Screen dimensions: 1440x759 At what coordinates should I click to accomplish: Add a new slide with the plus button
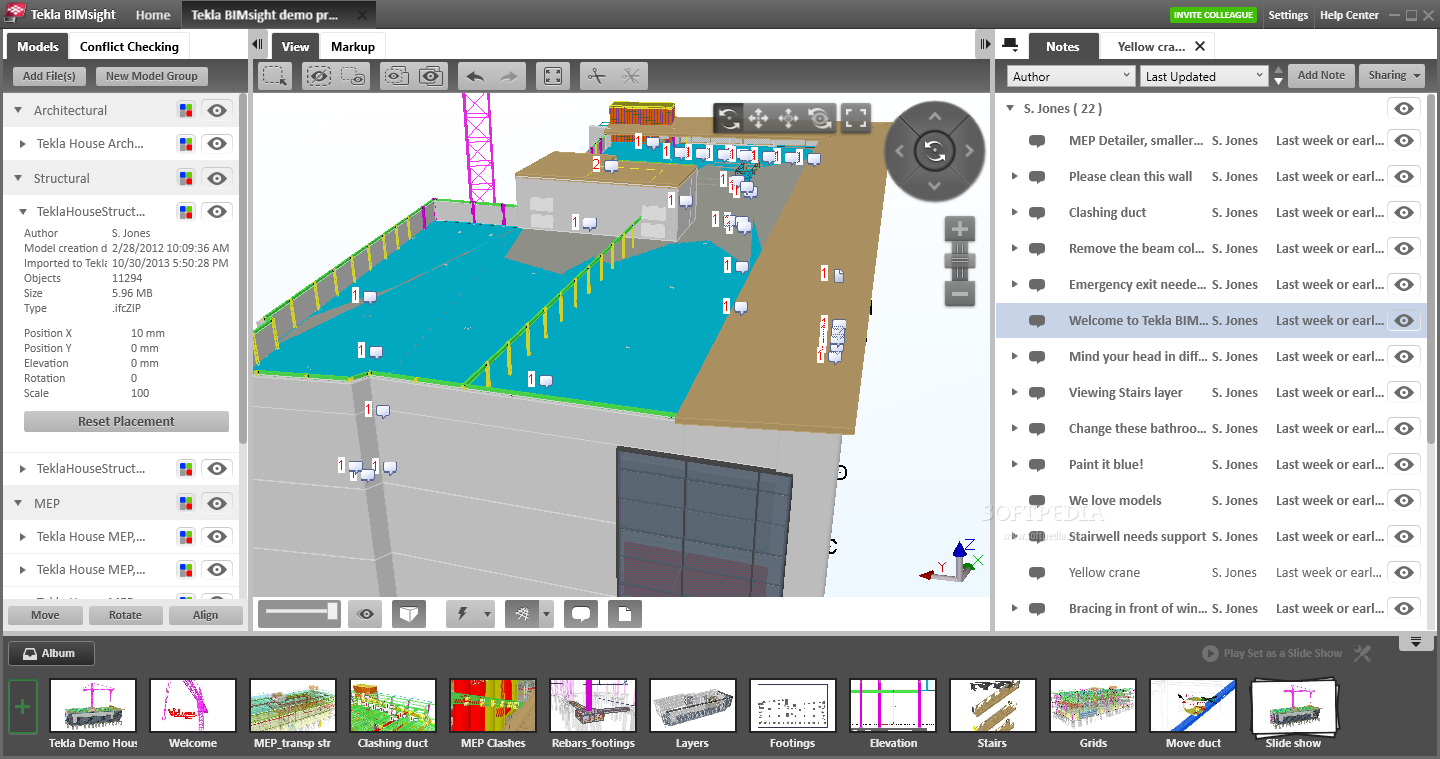click(x=23, y=707)
